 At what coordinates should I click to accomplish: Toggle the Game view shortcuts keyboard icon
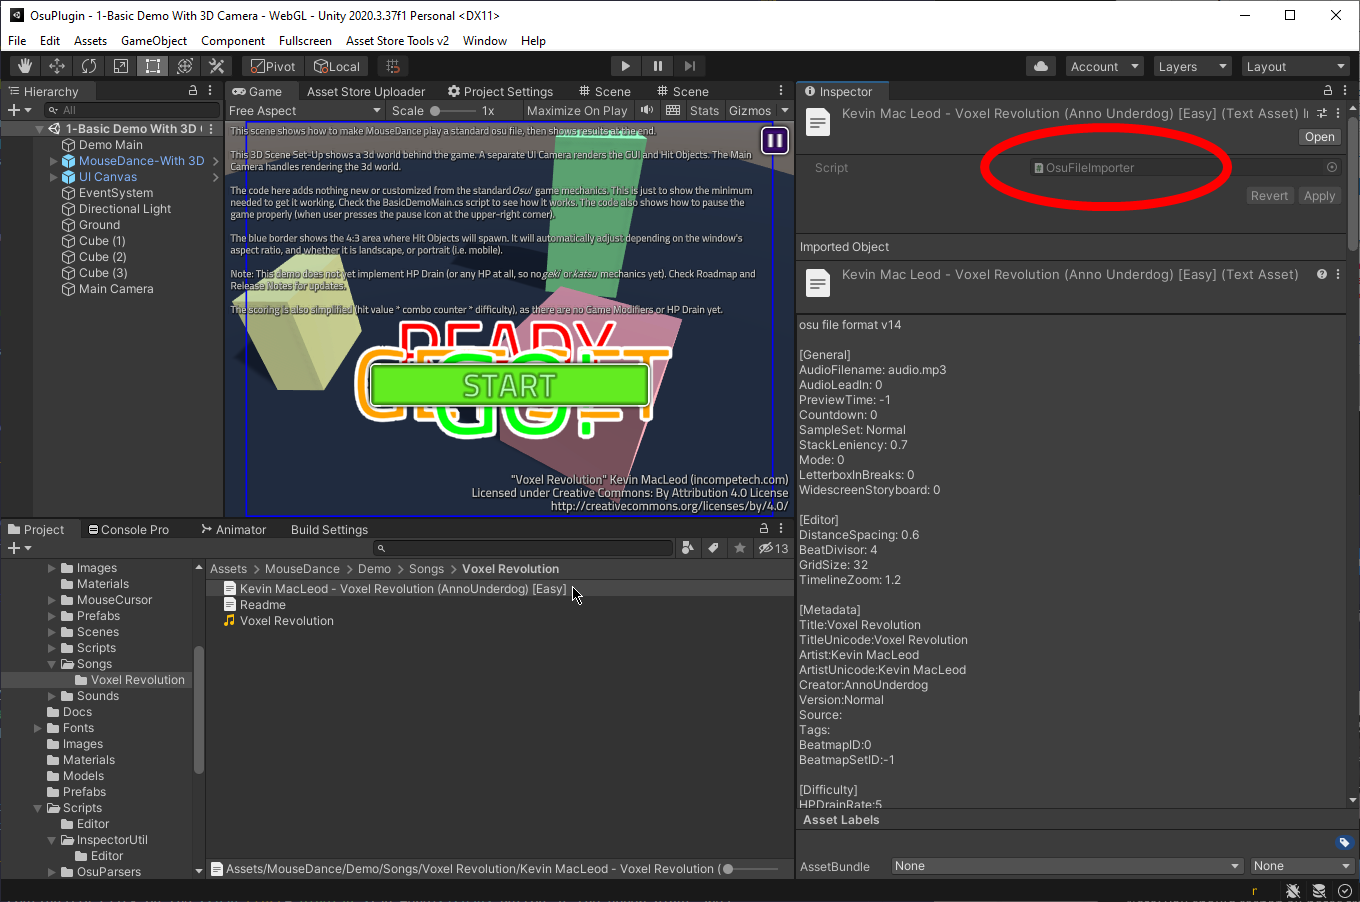point(673,110)
